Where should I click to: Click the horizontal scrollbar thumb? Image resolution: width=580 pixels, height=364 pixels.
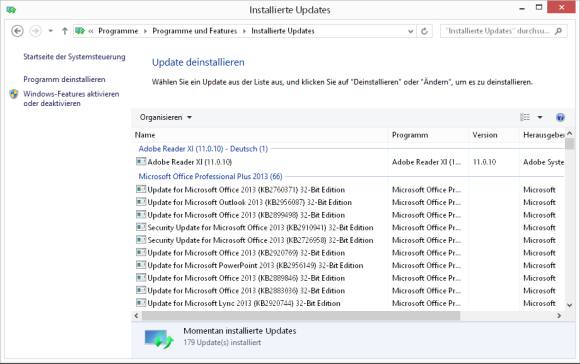[x=301, y=316]
